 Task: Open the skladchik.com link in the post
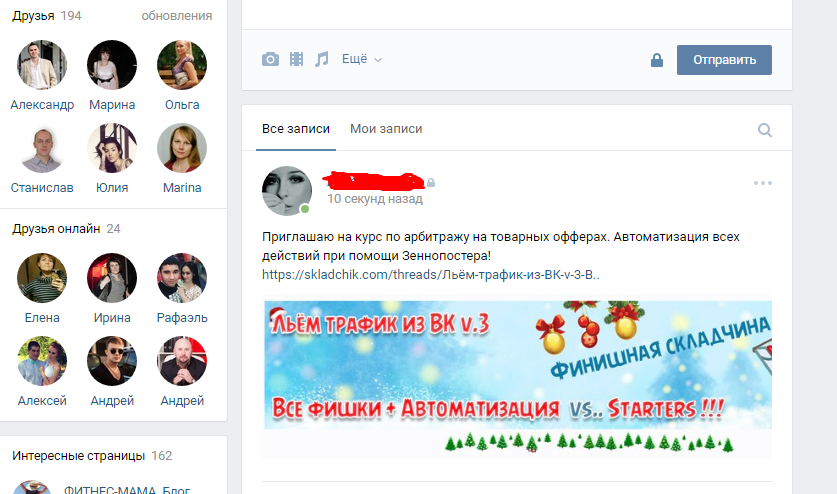click(431, 275)
